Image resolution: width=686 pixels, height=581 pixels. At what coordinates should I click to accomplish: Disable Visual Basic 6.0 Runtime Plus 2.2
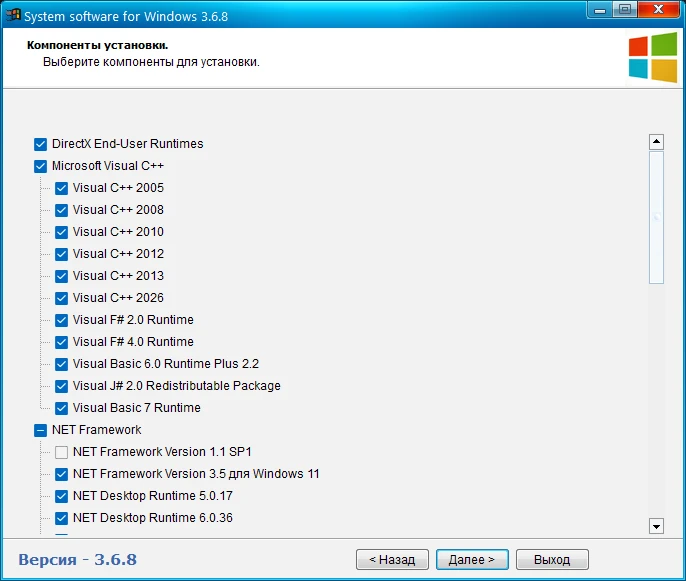pos(62,364)
